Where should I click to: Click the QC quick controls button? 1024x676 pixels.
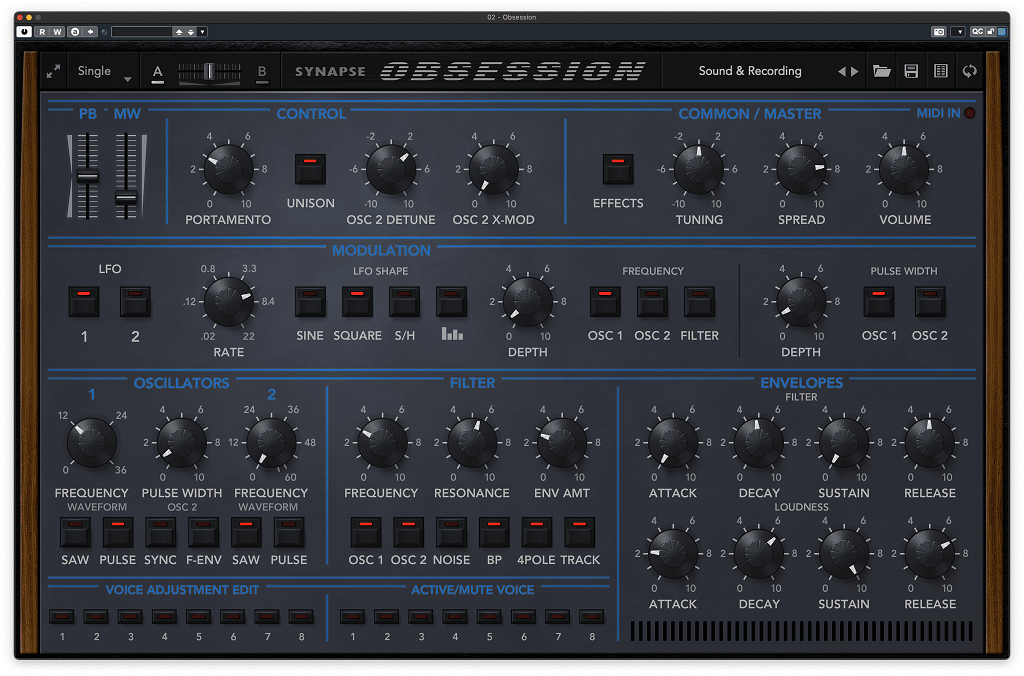(x=977, y=31)
